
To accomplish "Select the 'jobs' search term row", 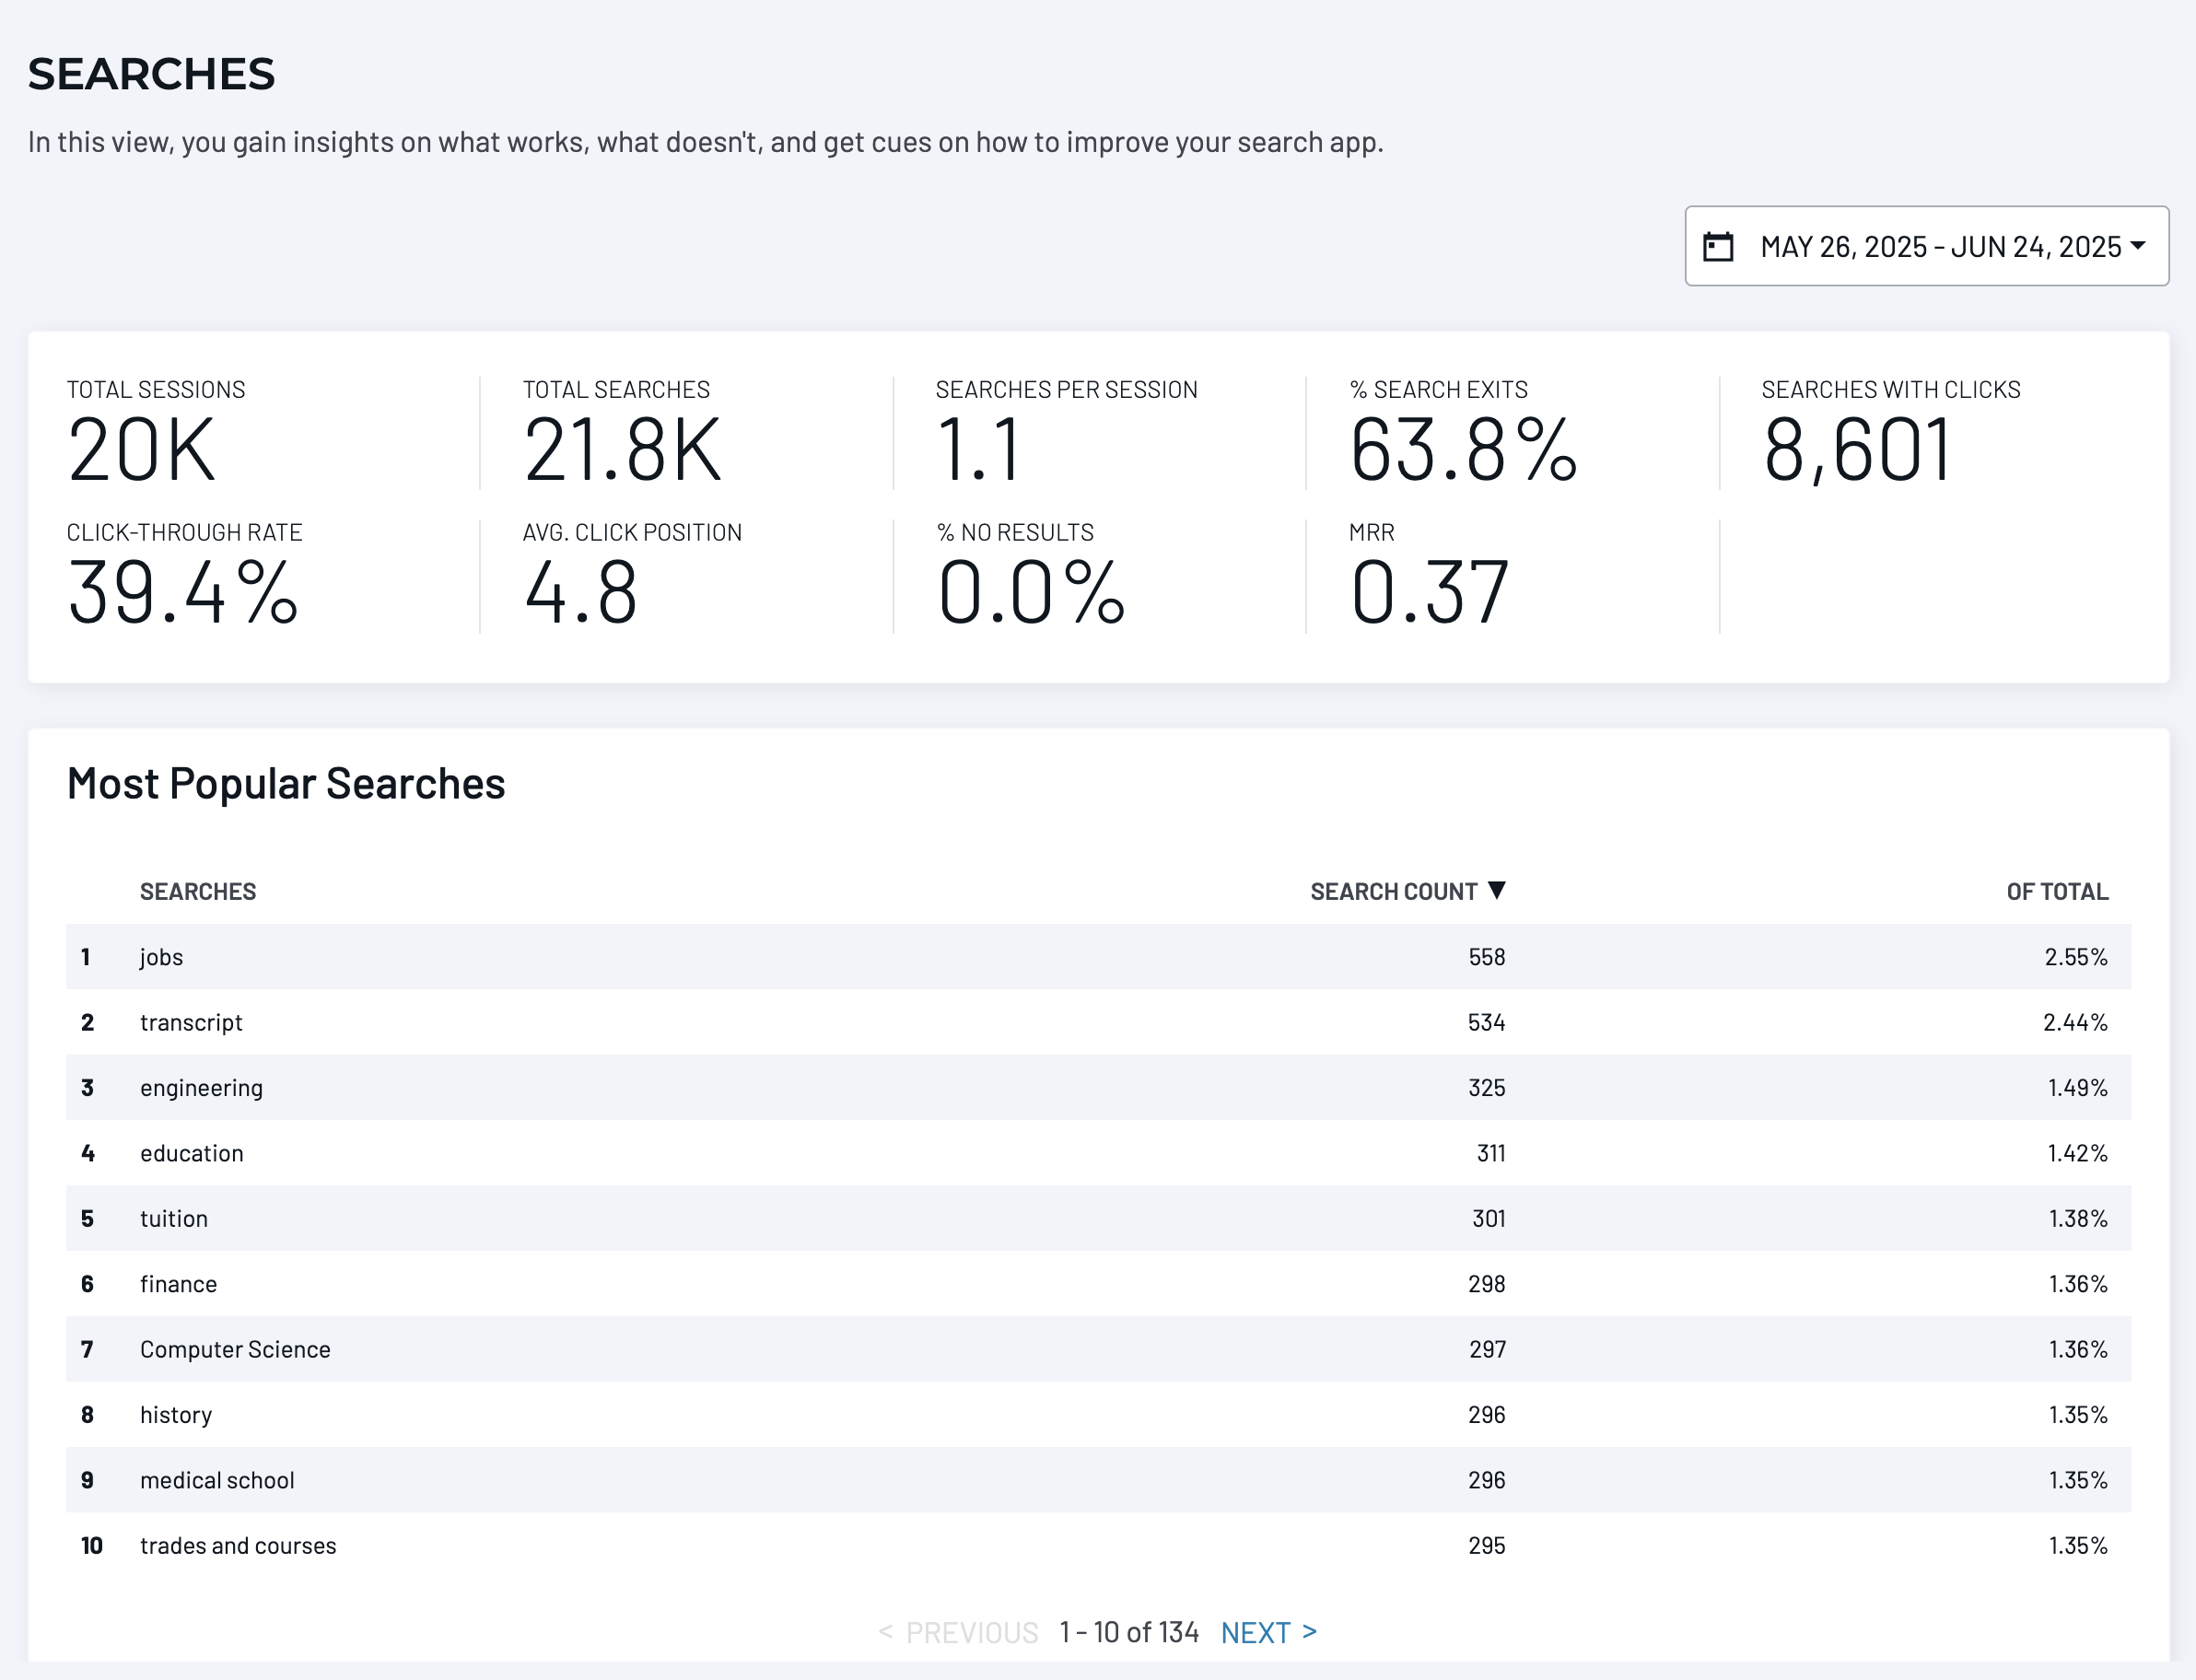I will (x=162, y=956).
